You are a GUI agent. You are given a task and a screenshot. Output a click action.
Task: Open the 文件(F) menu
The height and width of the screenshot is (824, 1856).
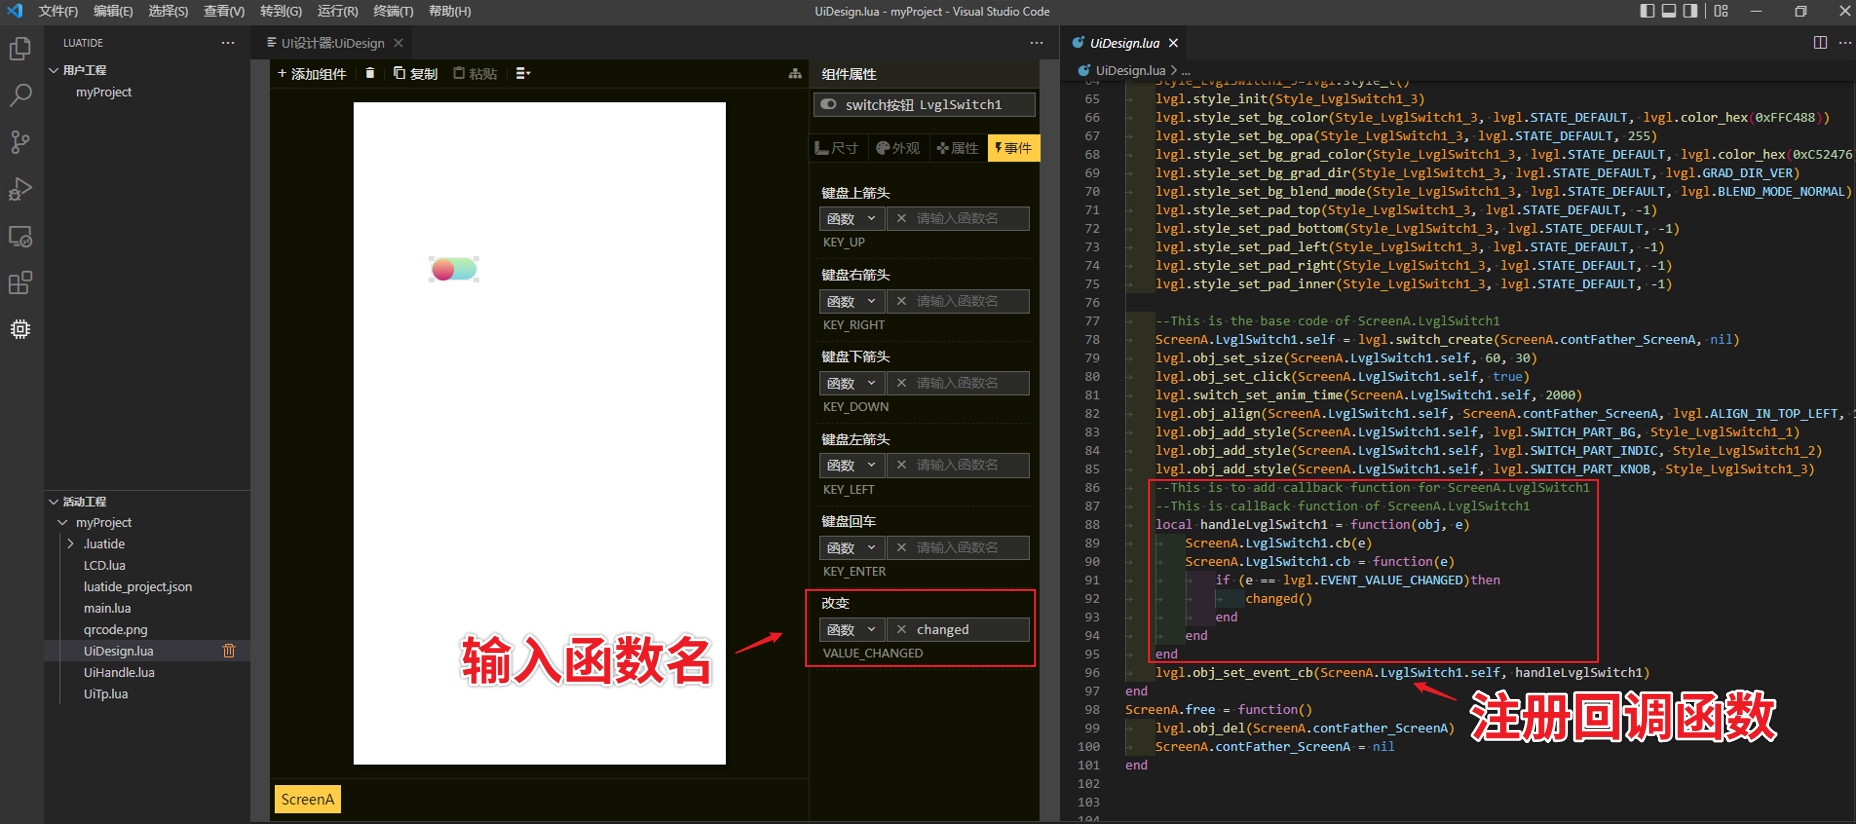tap(58, 11)
